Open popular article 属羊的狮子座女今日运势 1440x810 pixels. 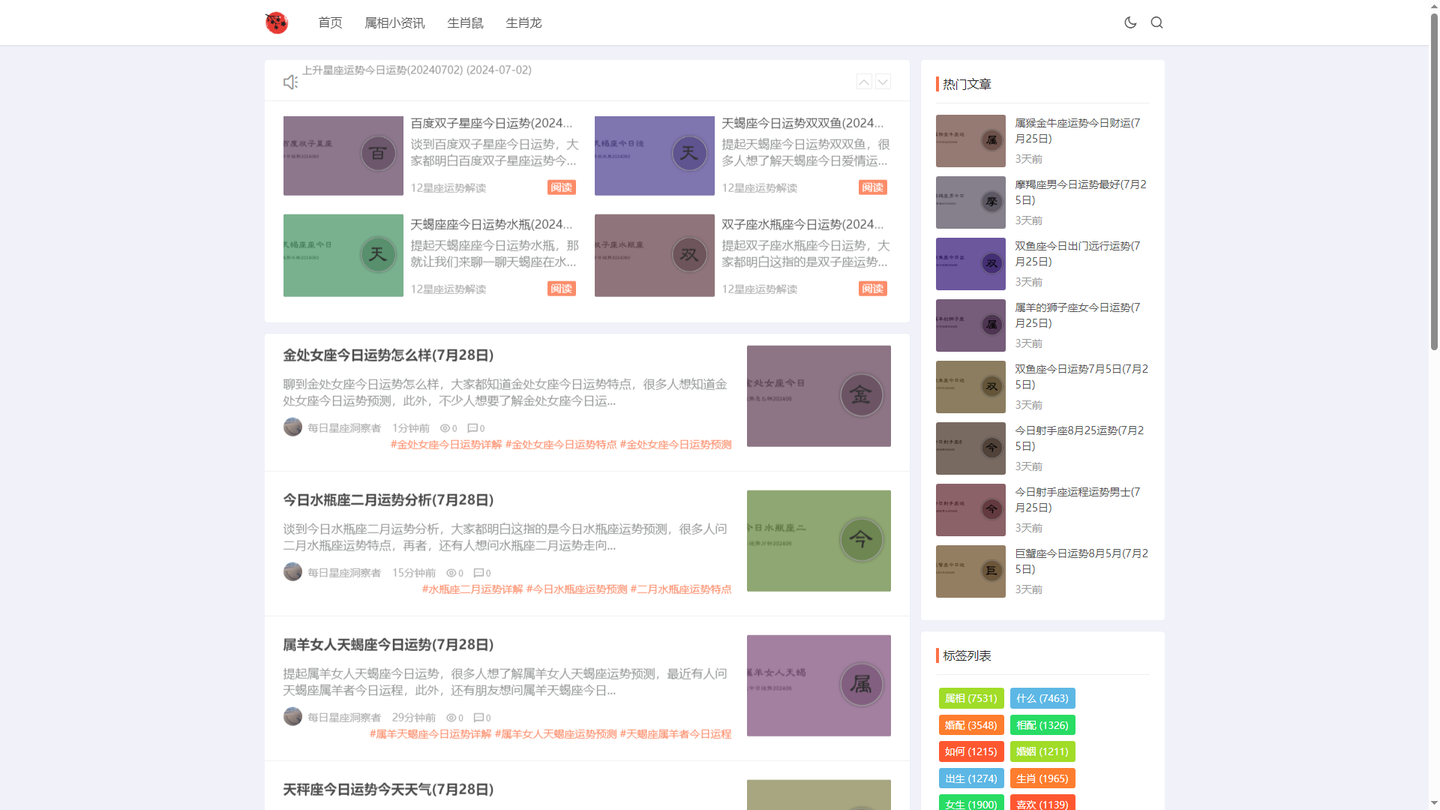[1077, 315]
